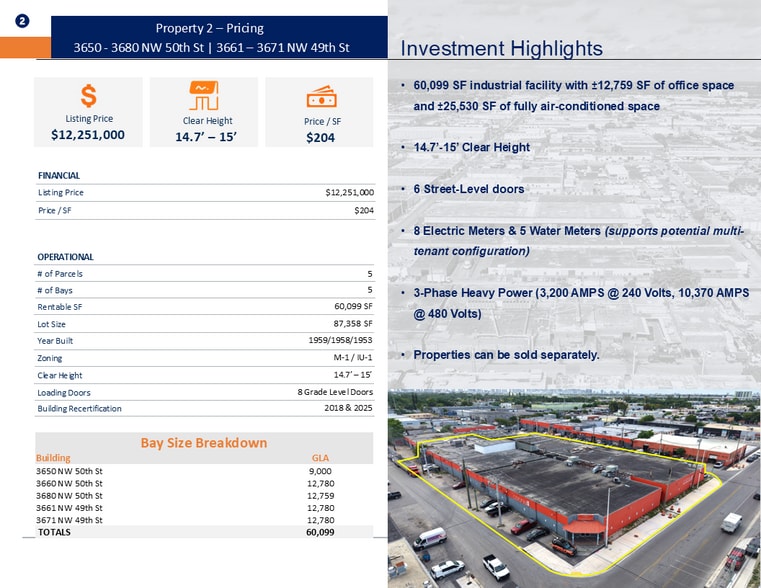Select the Bay Size Breakdown table title
Viewport: 761px width, 588px height.
coord(203,442)
